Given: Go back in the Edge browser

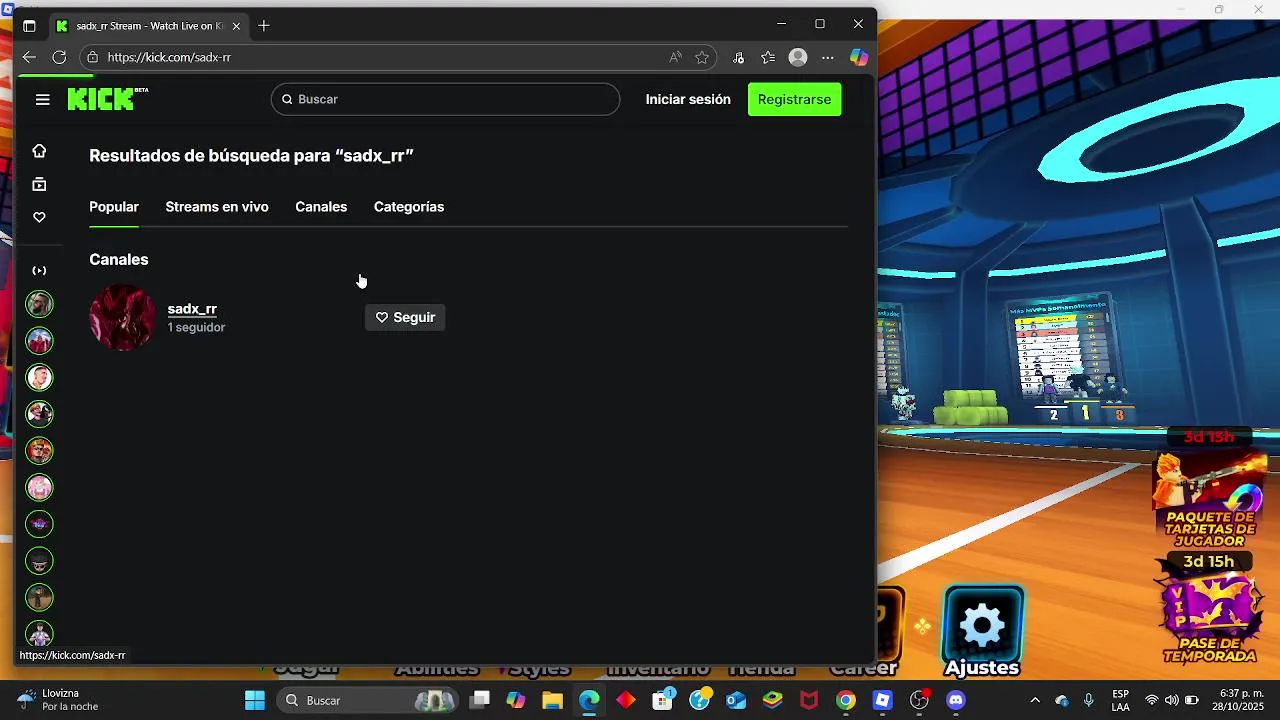Looking at the screenshot, I should (29, 57).
